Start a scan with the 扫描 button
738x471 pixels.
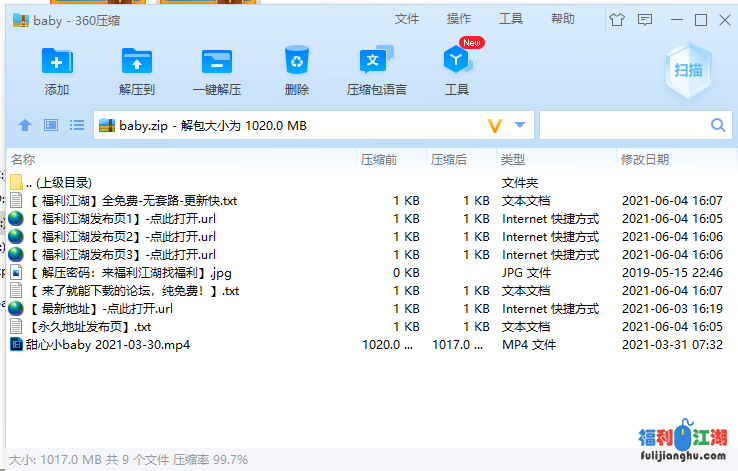pyautogui.click(x=687, y=70)
